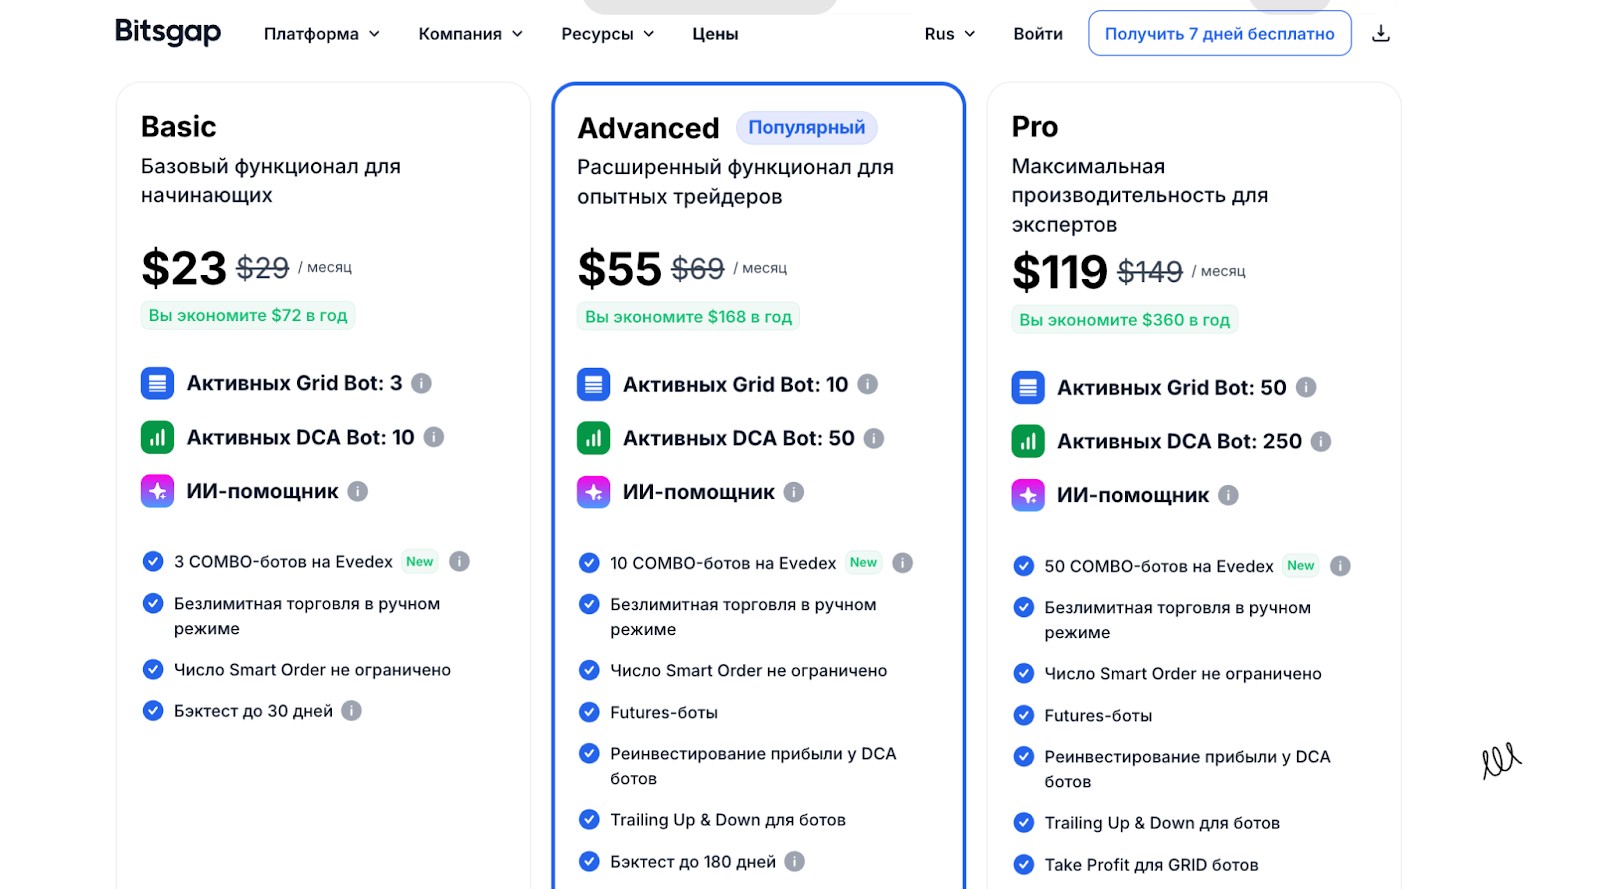Open info for Pro Активных DCA Bot: 250

tap(1321, 441)
